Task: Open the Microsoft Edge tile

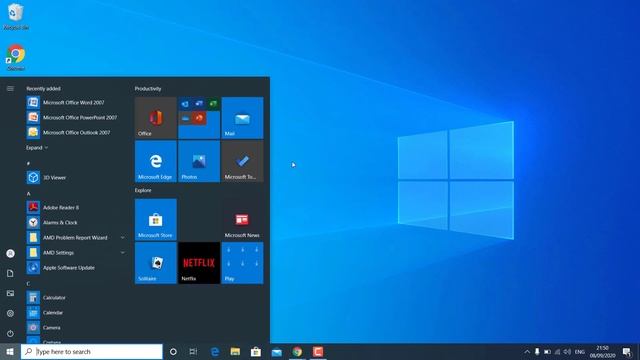Action: [156, 161]
